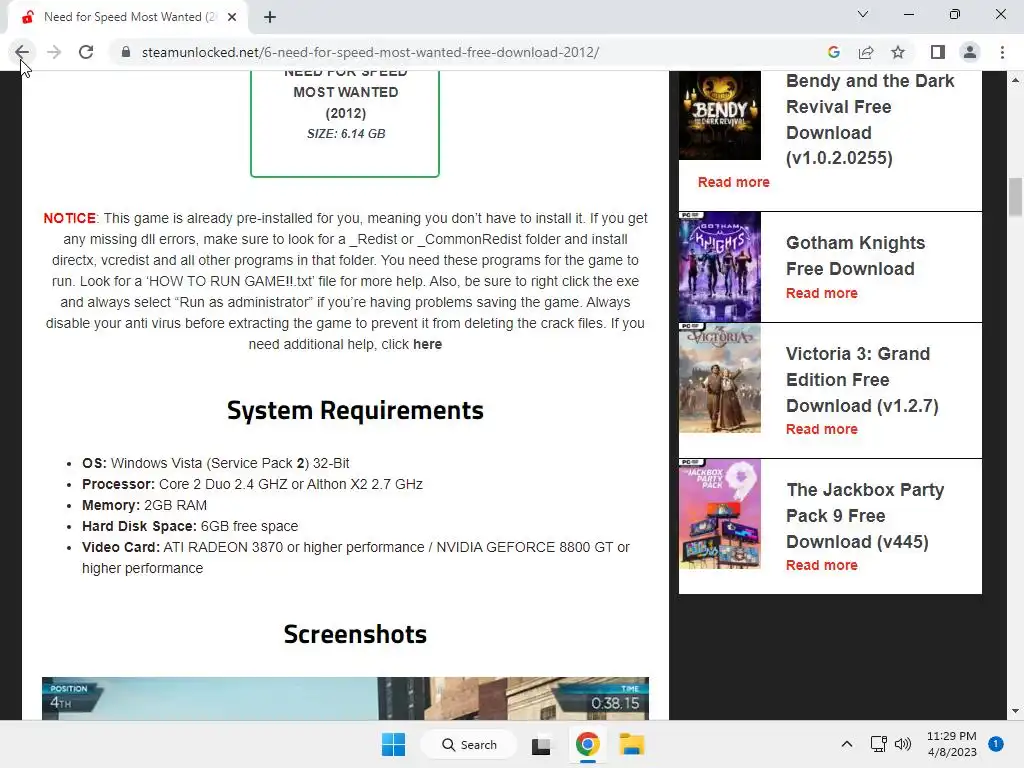
Task: Open the Jackbox Party Pack 9 thumbnail
Action: tap(720, 514)
